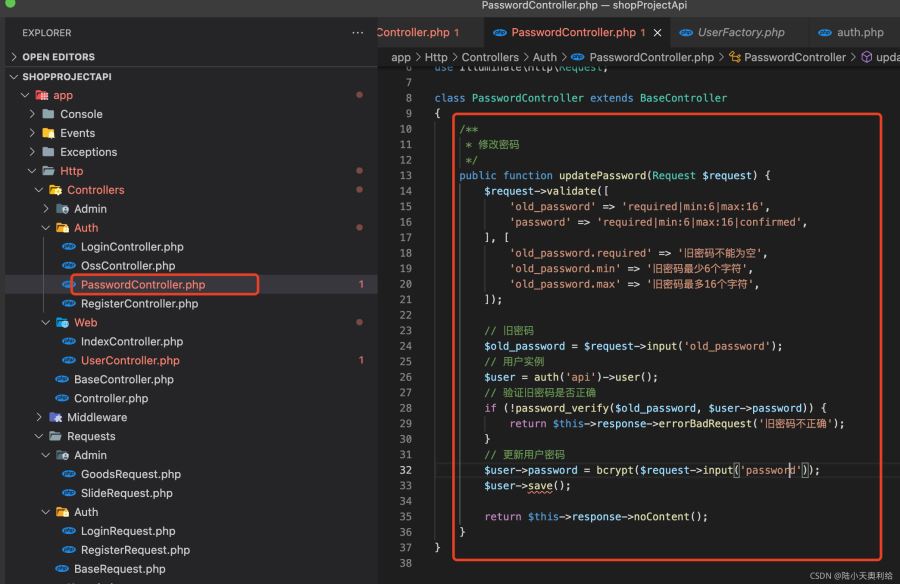
Task: Close the PasswordController.php editor tab
Action: coord(657,33)
